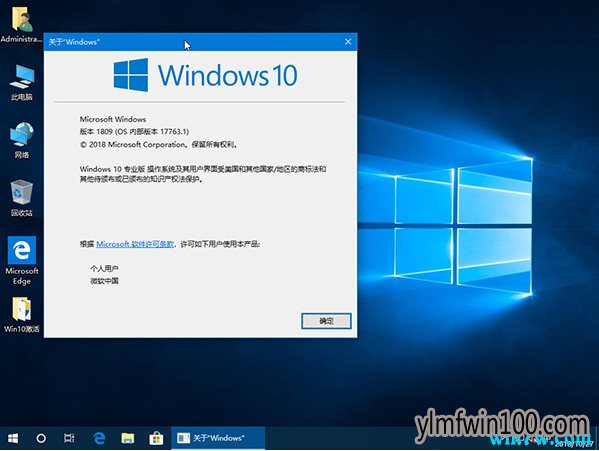599x451 pixels.
Task: Click the '个人用户' licensed user text
Action: coord(104,268)
